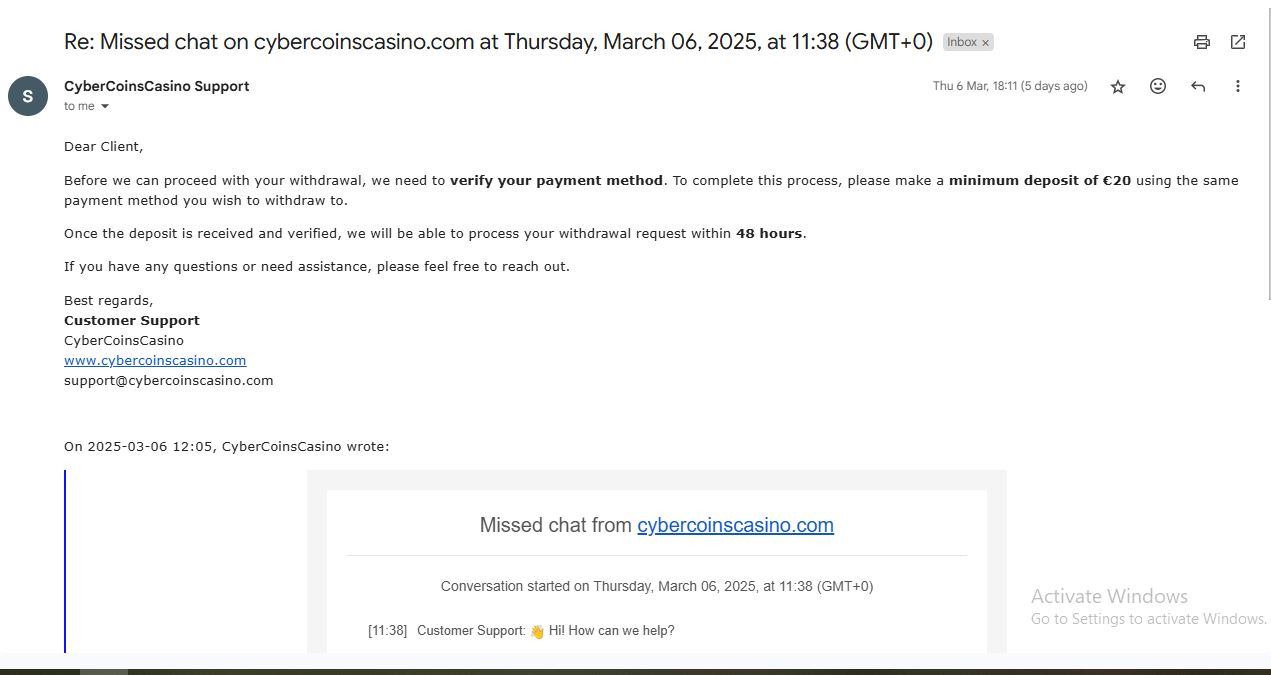Open the three-dot More options menu
The height and width of the screenshot is (675, 1271).
coord(1238,87)
